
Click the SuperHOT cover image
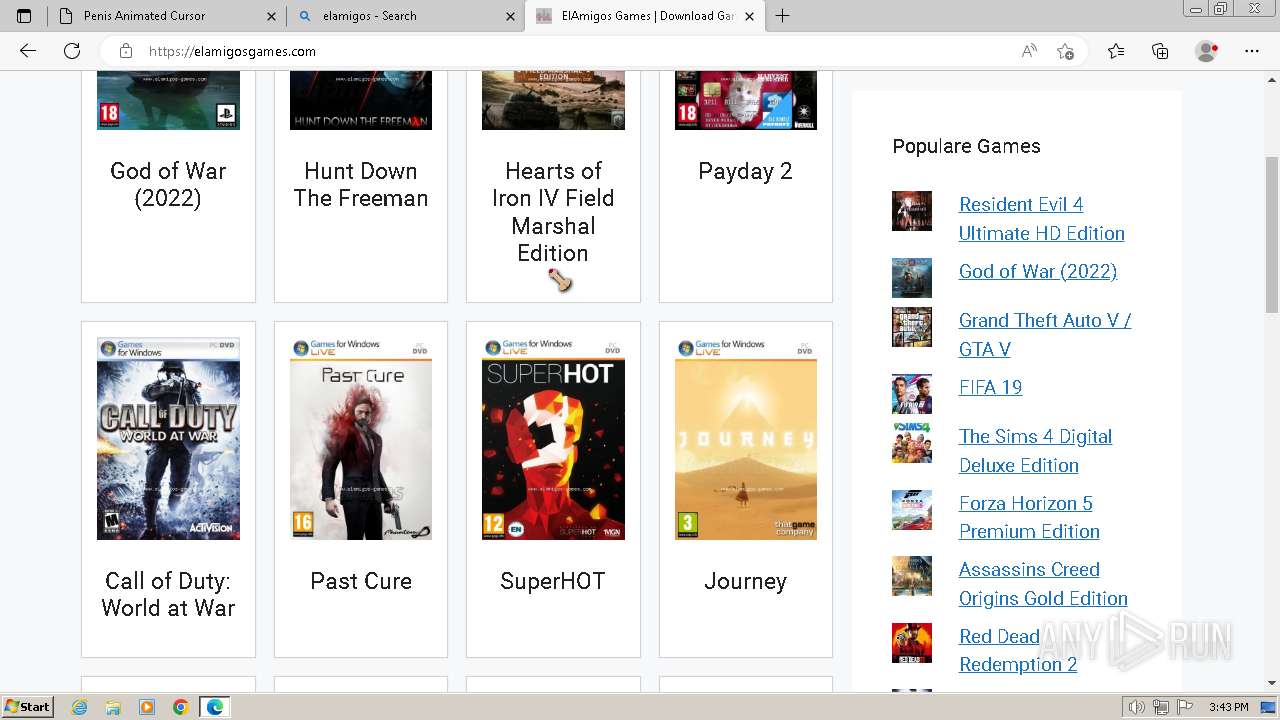553,438
